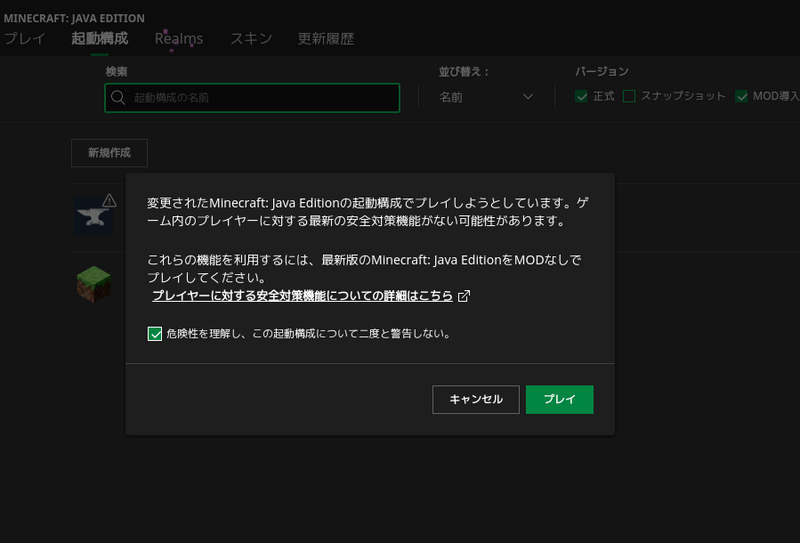Image resolution: width=800 pixels, height=543 pixels.
Task: Click the 起動構成の名前 search field
Action: tap(252, 97)
